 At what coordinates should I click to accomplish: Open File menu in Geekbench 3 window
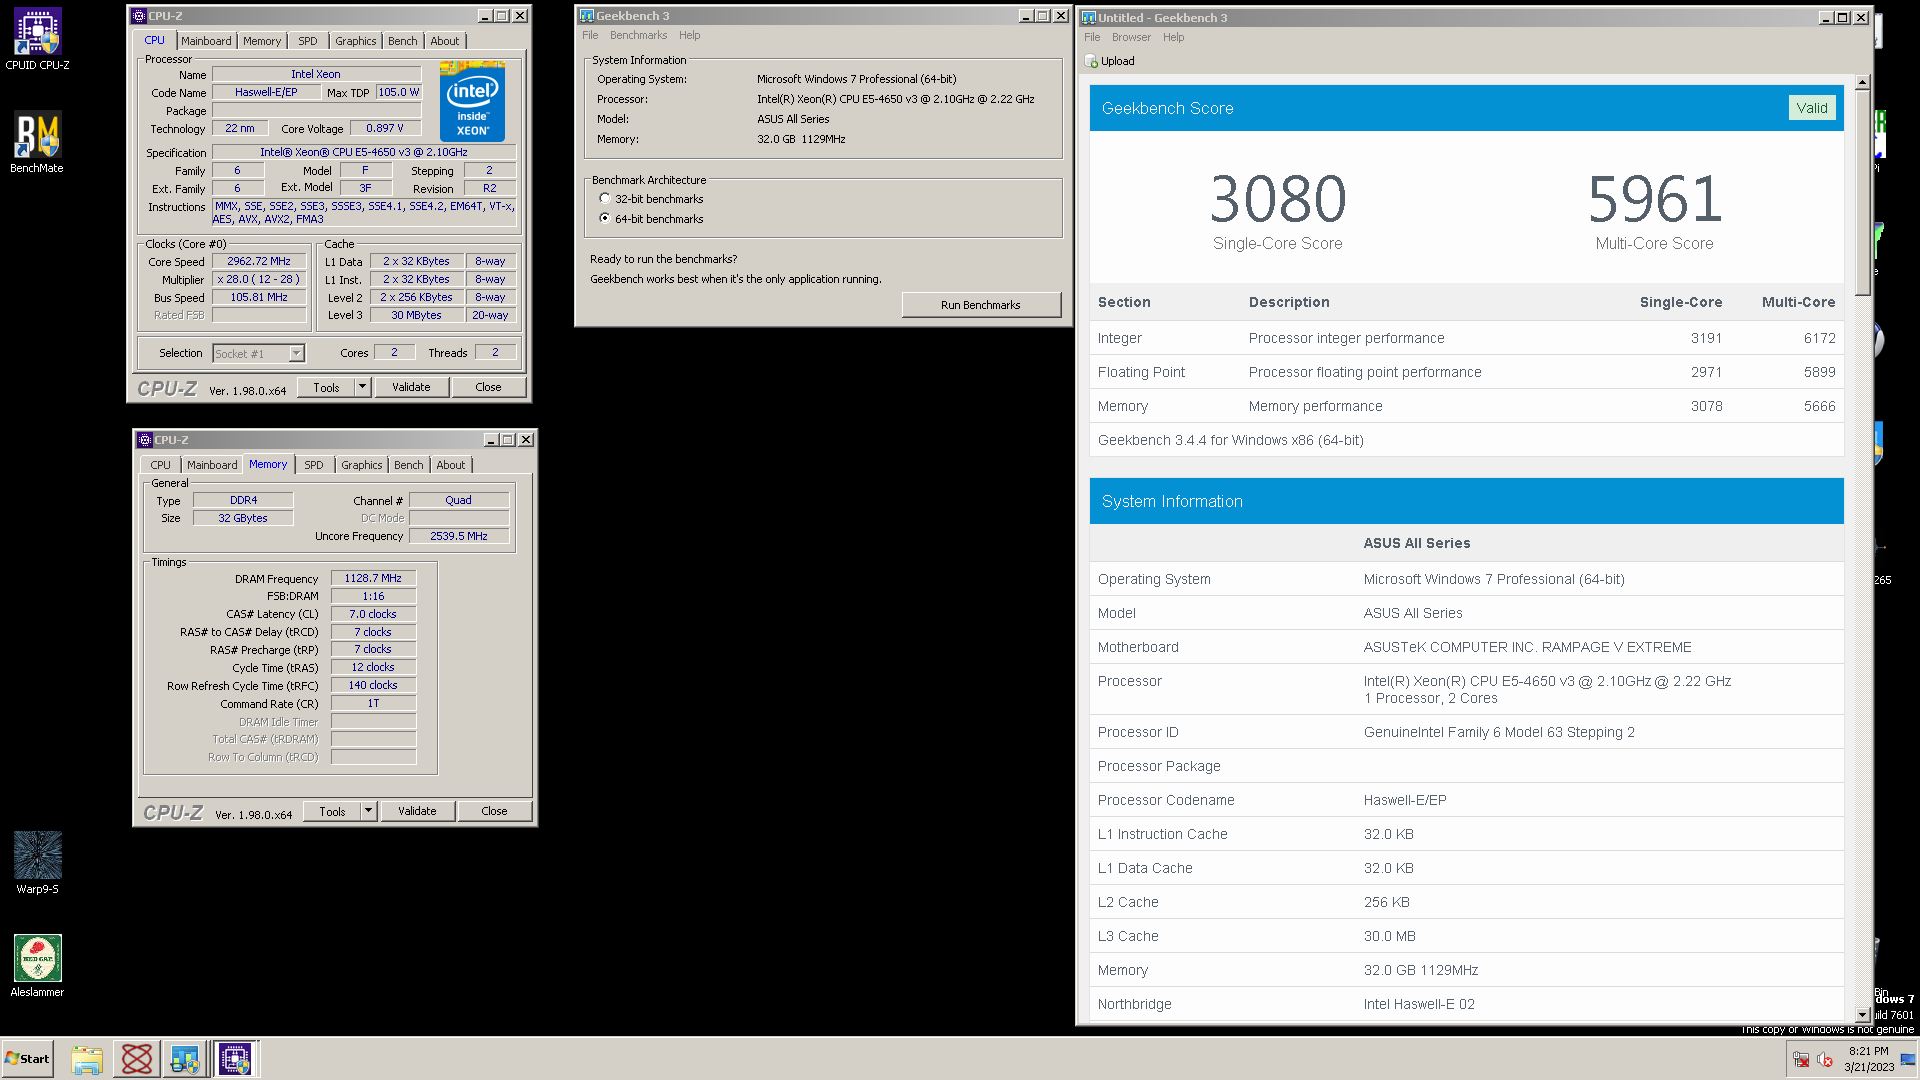click(590, 35)
